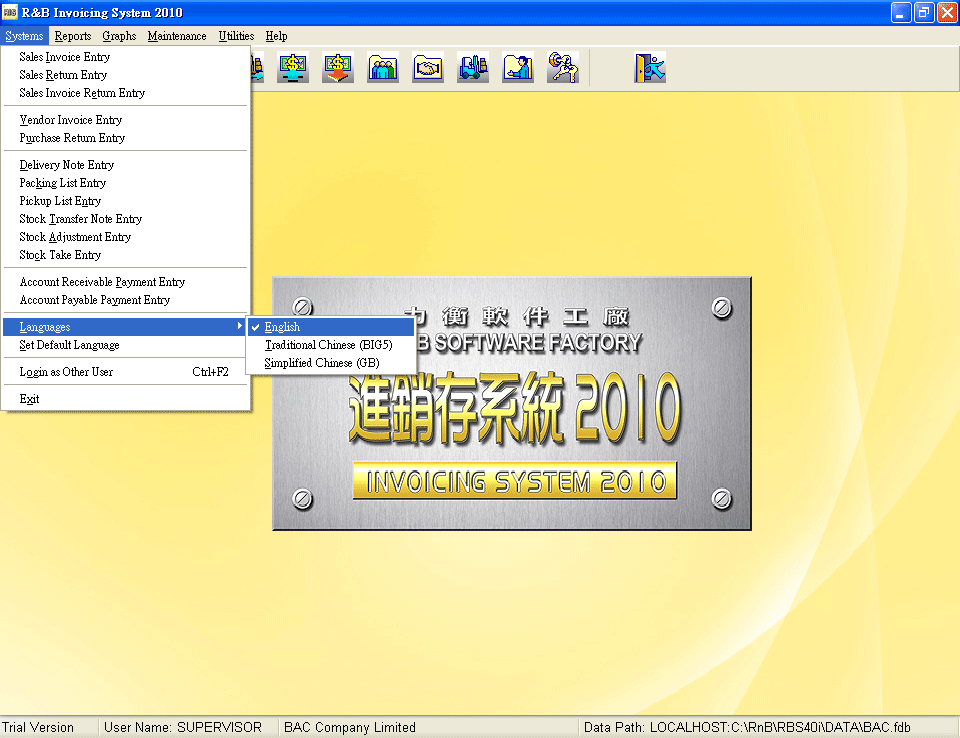Click the folder icon with a single person
960x738 pixels.
click(x=518, y=67)
